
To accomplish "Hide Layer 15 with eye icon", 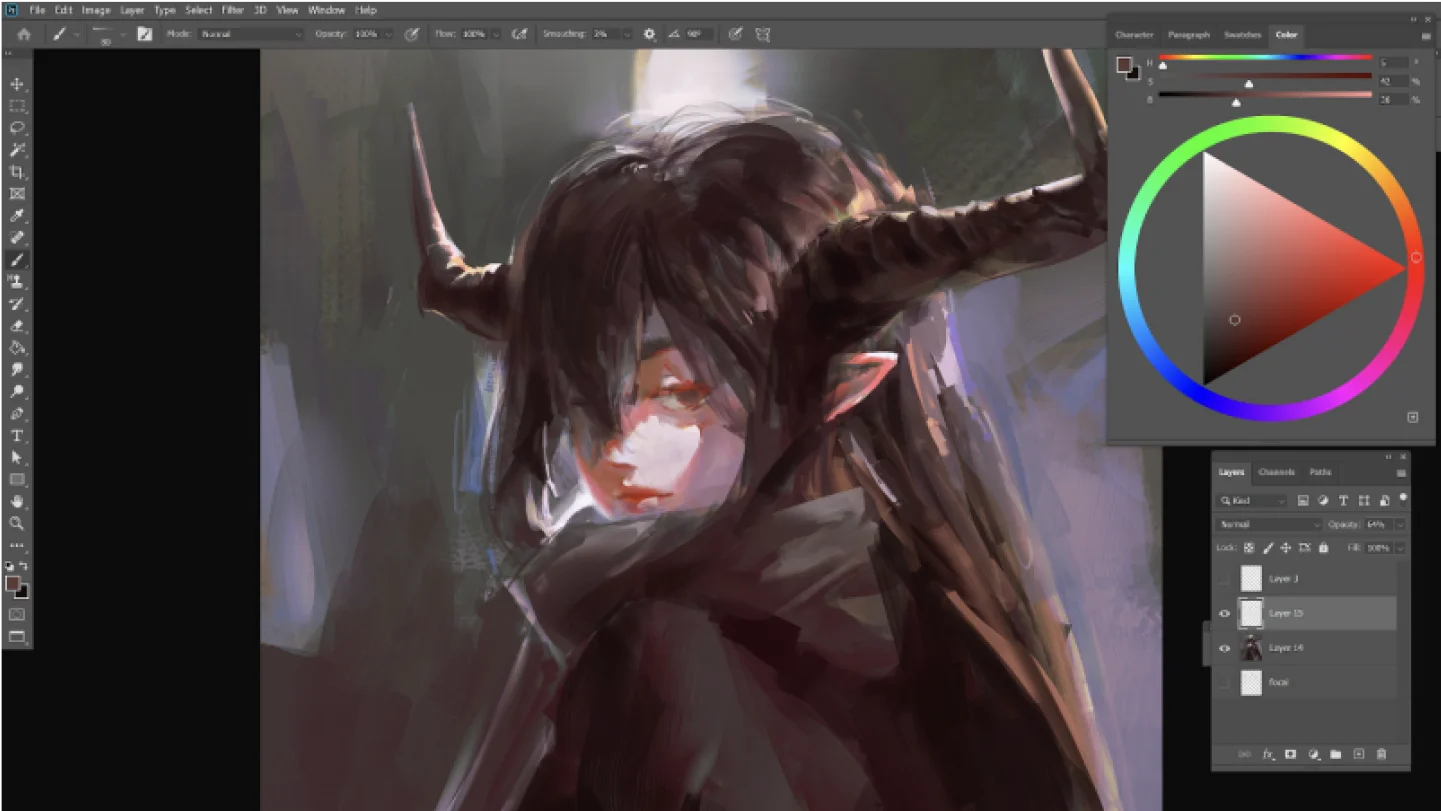I will click(x=1224, y=614).
